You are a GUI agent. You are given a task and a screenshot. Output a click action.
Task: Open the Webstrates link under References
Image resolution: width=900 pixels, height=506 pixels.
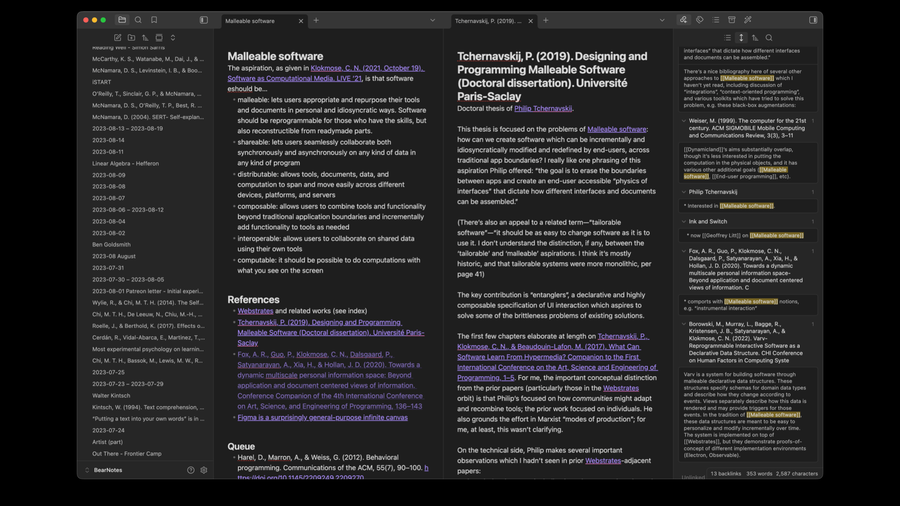[x=255, y=311]
